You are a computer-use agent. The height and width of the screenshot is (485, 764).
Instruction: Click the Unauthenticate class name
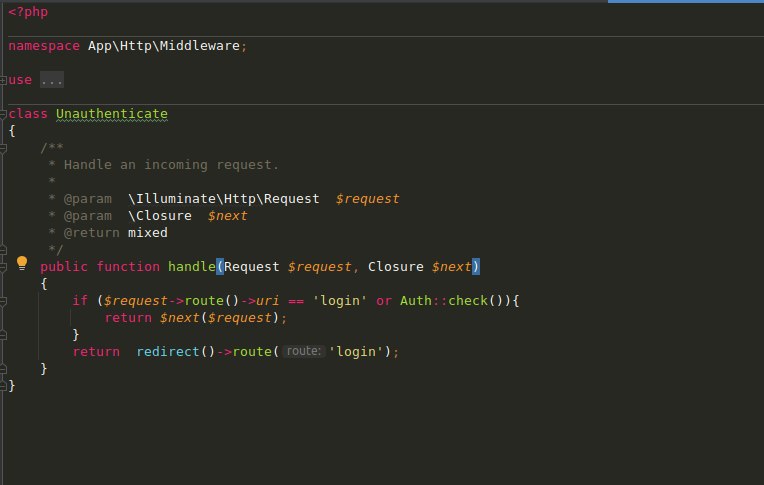tap(112, 114)
